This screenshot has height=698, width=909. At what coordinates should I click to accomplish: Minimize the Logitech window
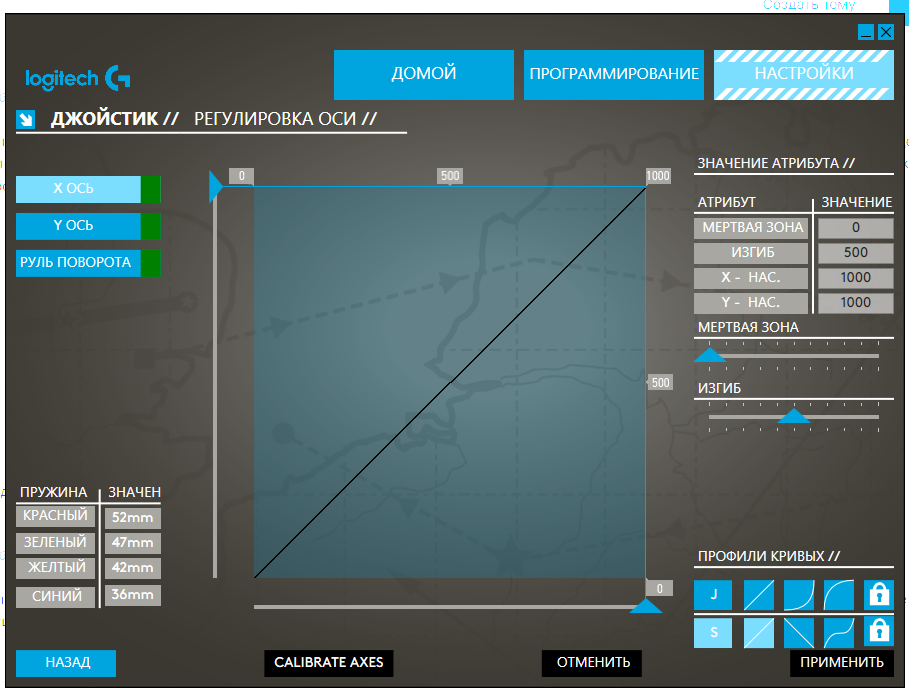tap(866, 32)
